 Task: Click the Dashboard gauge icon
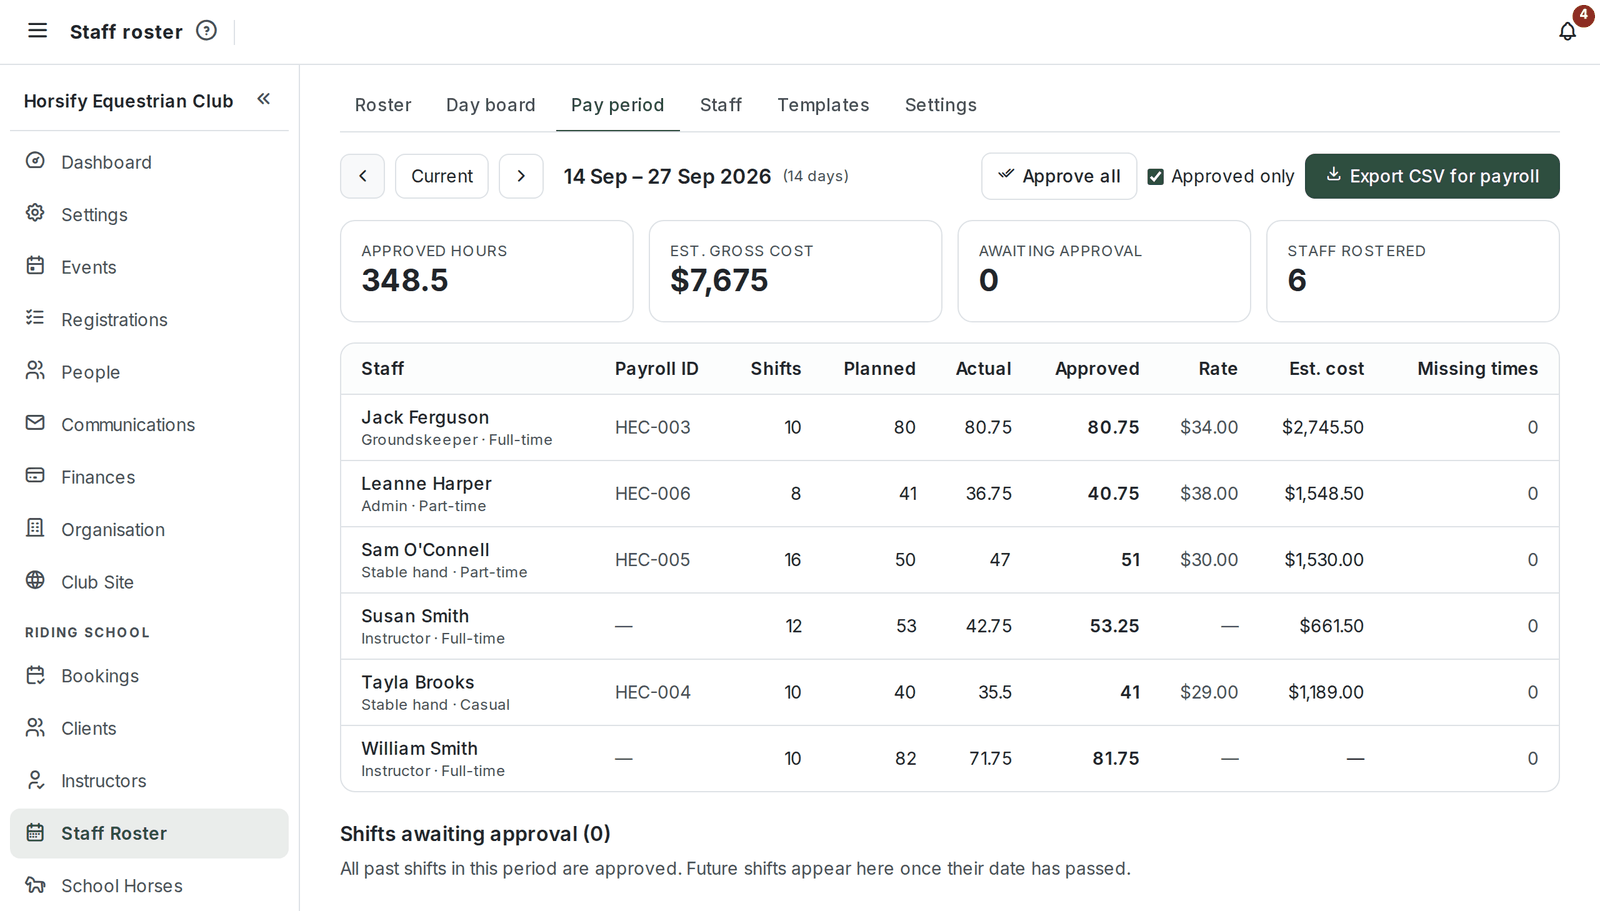tap(35, 161)
